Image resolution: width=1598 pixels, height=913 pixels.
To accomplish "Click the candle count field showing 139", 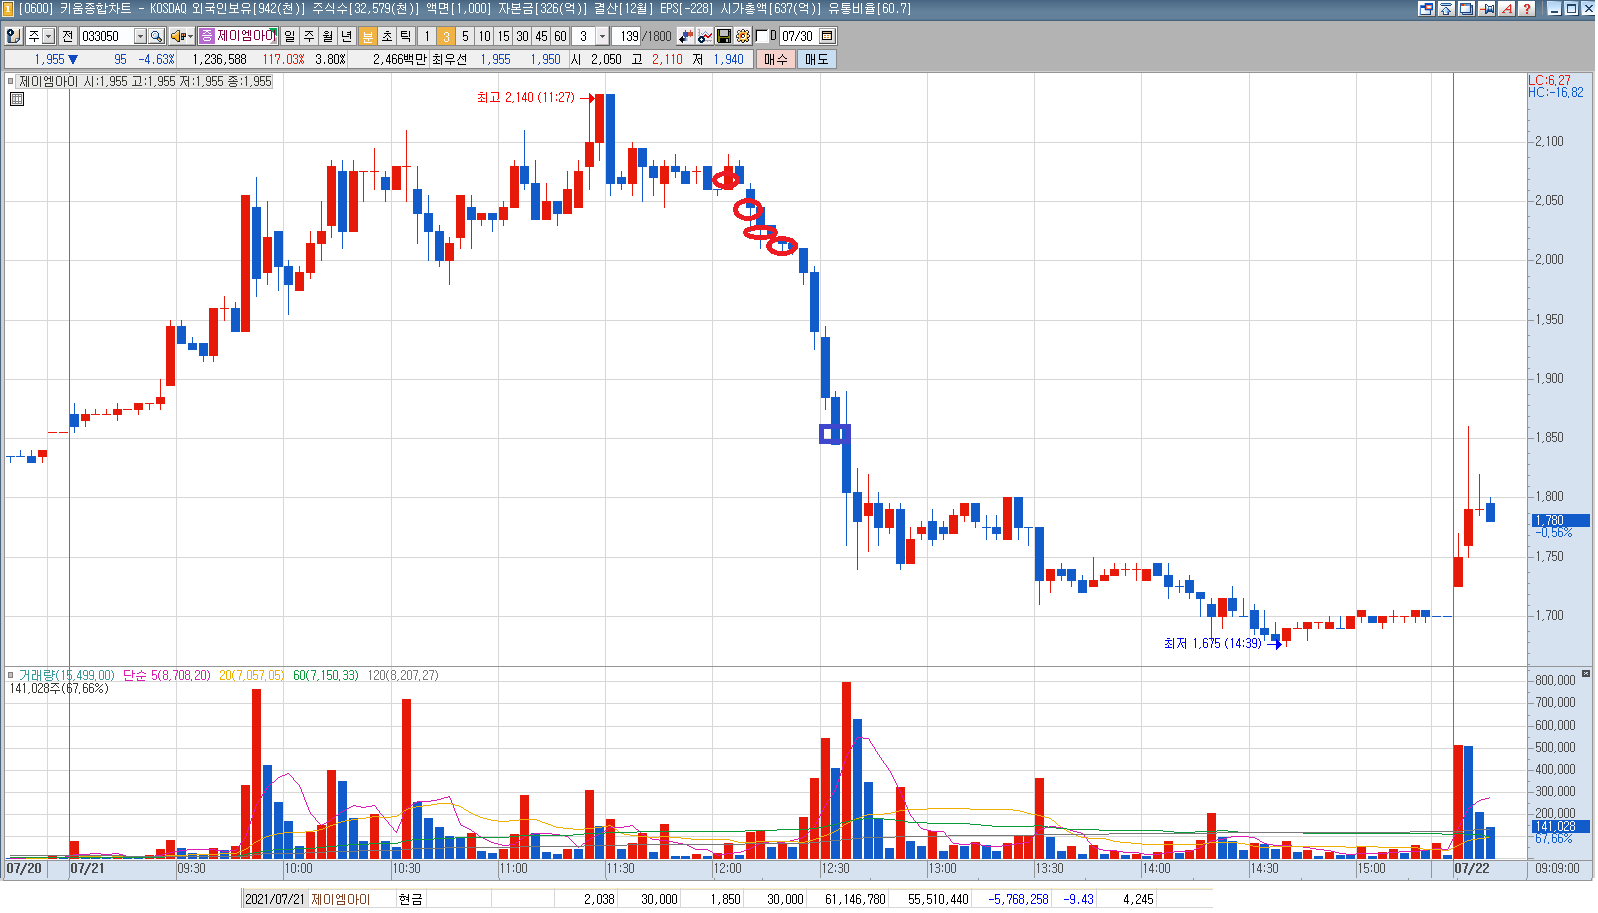I will 627,36.
